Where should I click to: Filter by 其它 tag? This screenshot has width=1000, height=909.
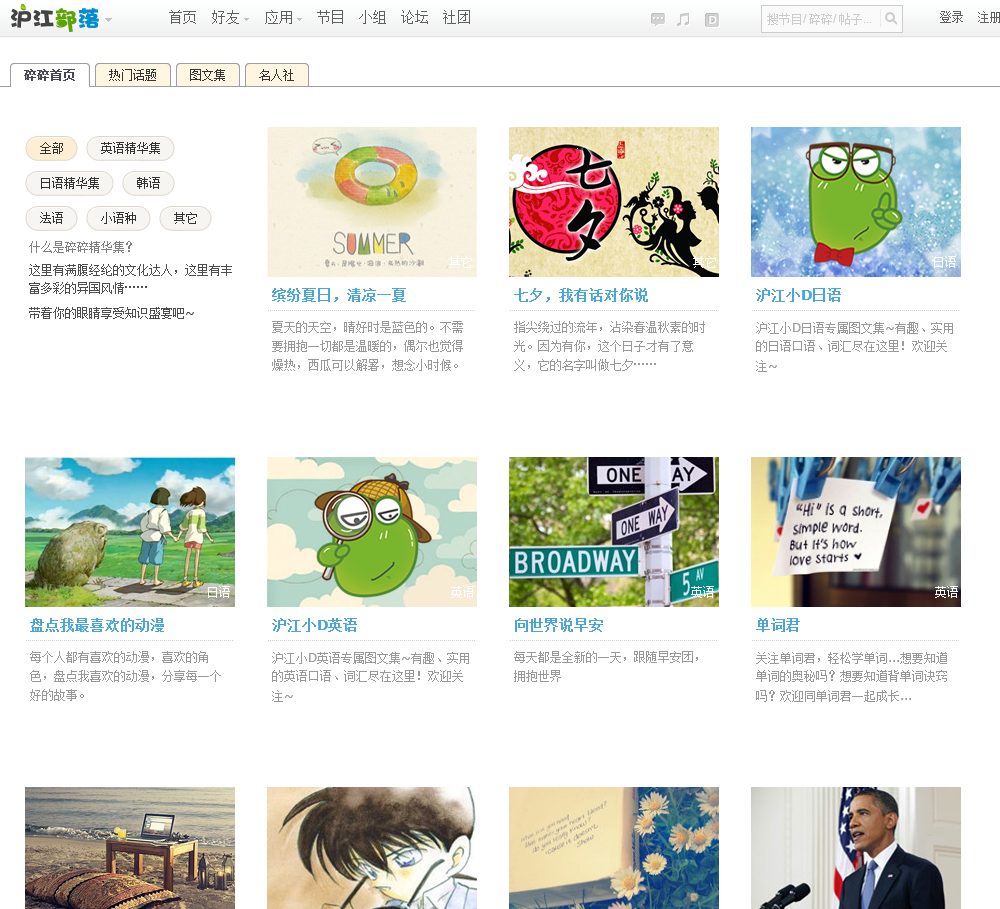click(185, 218)
